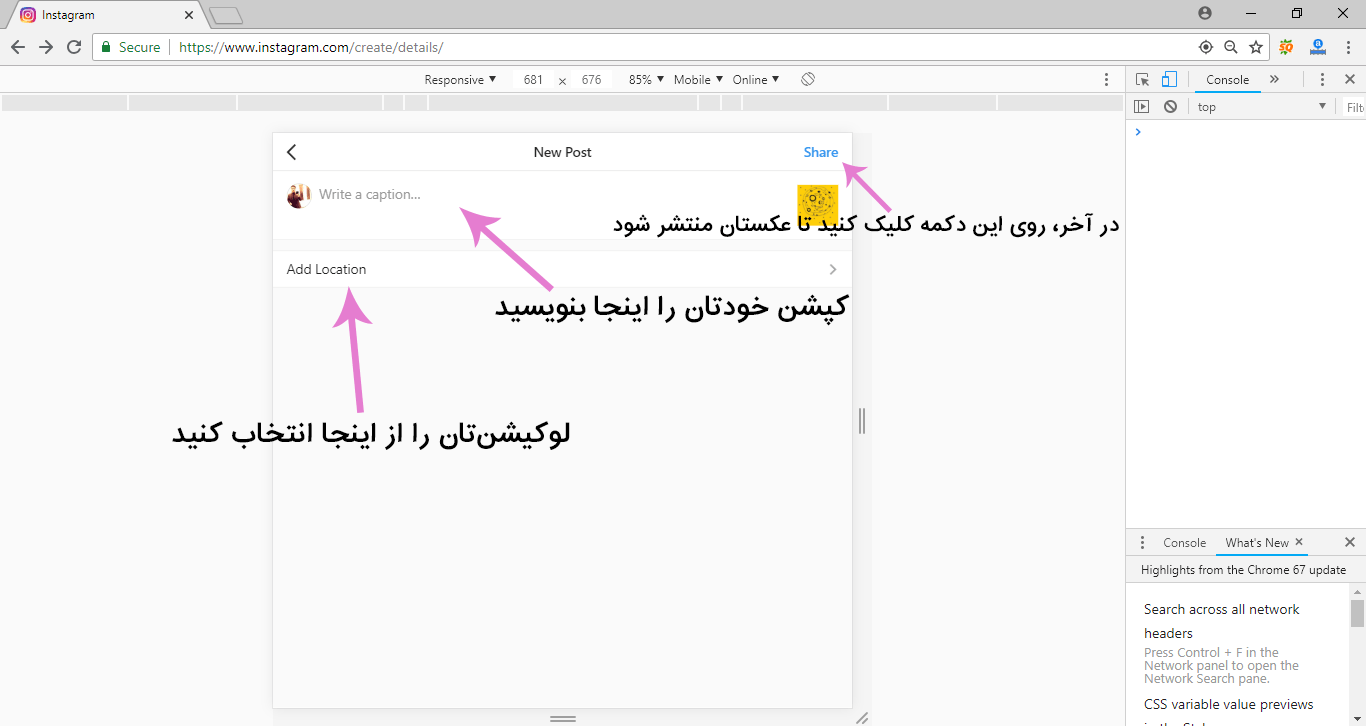Bookmark this page with the star icon
Image resolution: width=1366 pixels, height=726 pixels.
(x=1256, y=47)
